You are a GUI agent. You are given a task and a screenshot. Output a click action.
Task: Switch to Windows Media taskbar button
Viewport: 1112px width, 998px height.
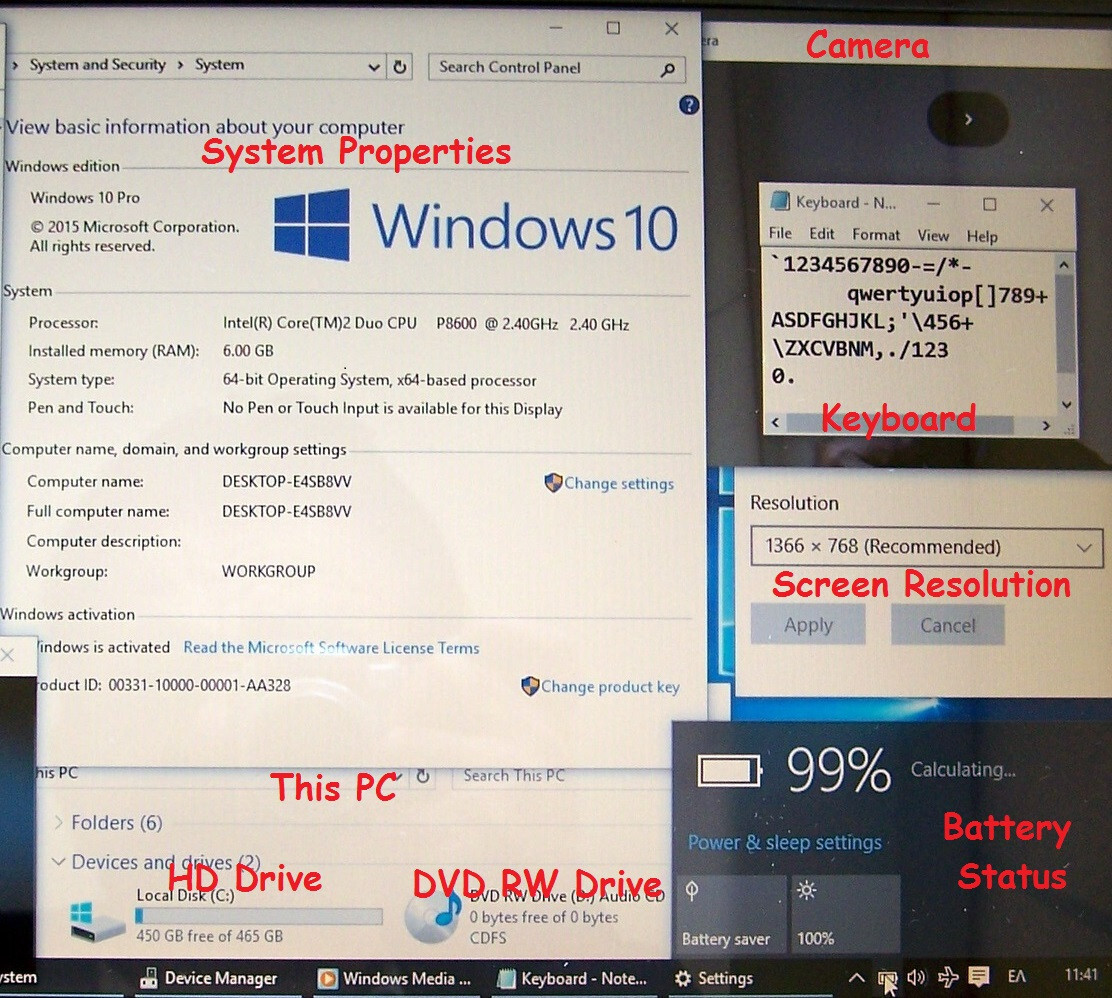(x=396, y=979)
